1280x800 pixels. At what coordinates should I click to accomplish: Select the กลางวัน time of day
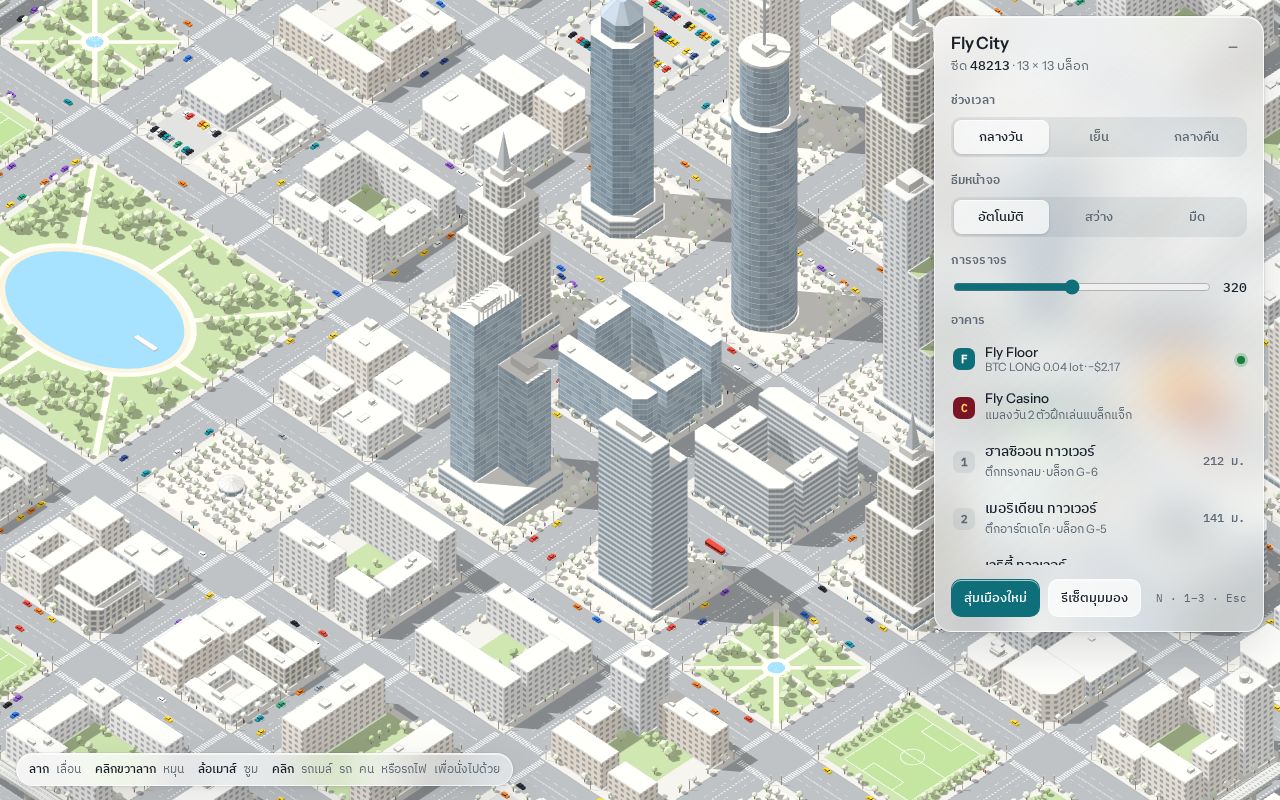(x=1001, y=137)
